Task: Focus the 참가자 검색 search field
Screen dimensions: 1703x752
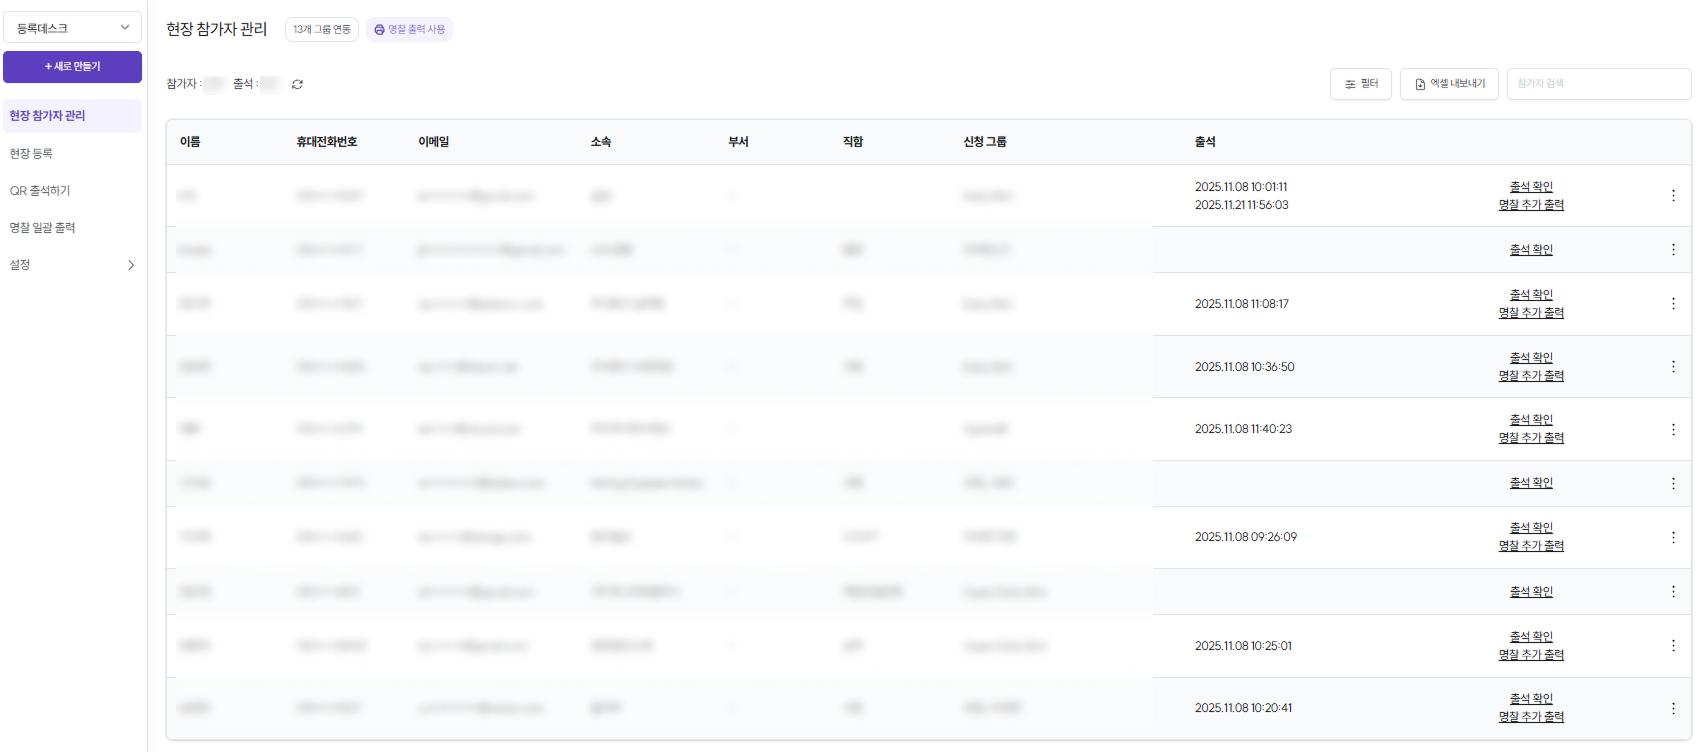Action: click(x=1597, y=84)
